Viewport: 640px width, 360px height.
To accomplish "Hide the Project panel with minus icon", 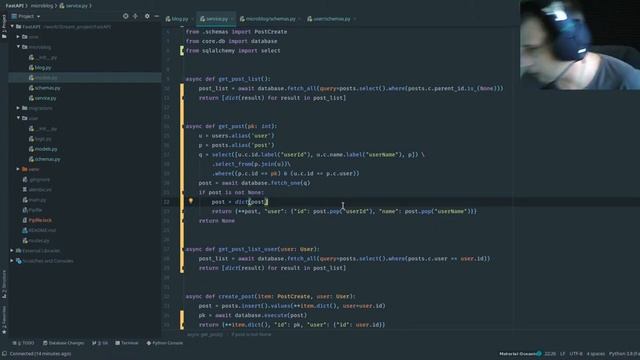I will point(156,16).
